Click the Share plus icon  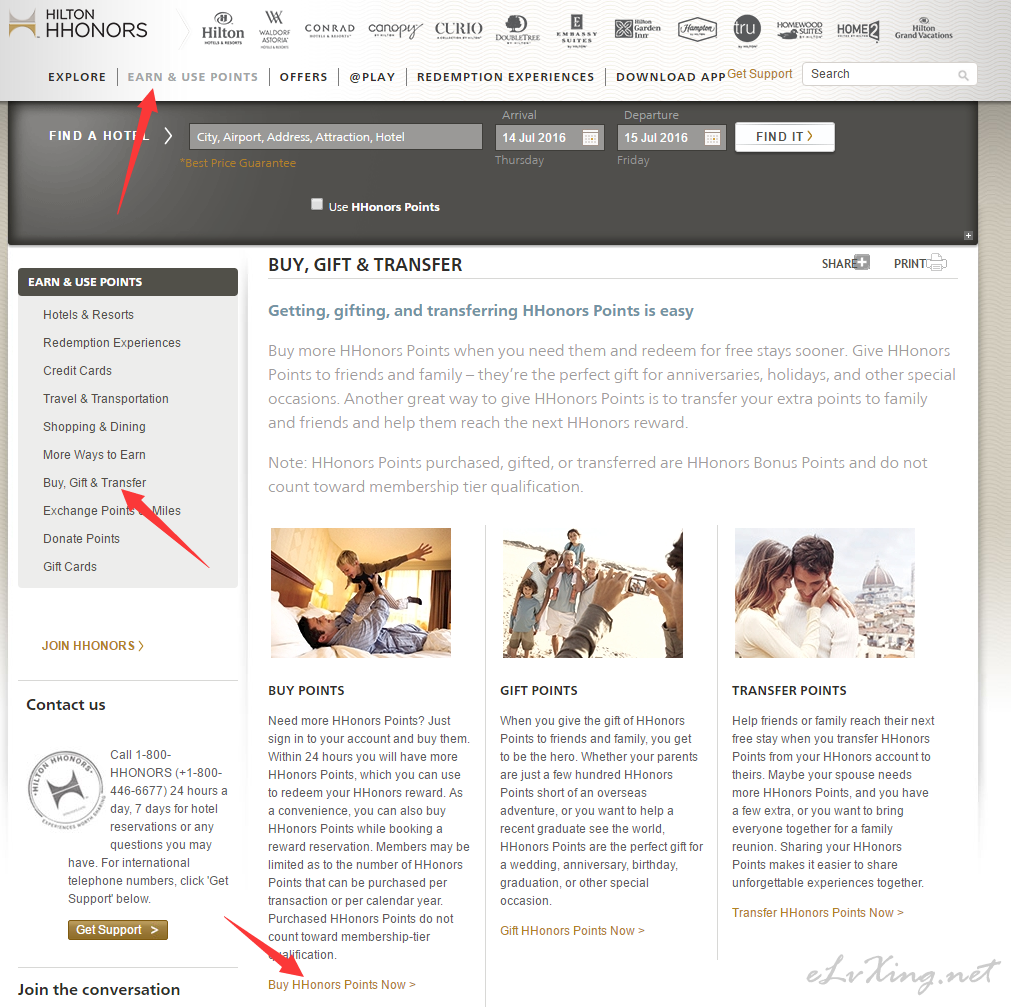(x=862, y=262)
